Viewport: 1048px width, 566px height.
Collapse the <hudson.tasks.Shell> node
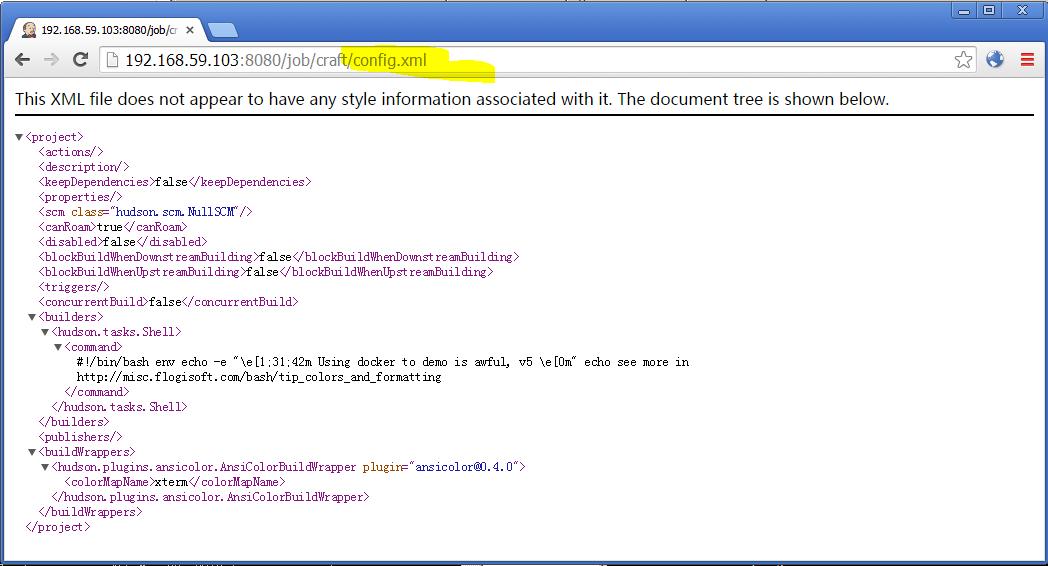[45, 332]
